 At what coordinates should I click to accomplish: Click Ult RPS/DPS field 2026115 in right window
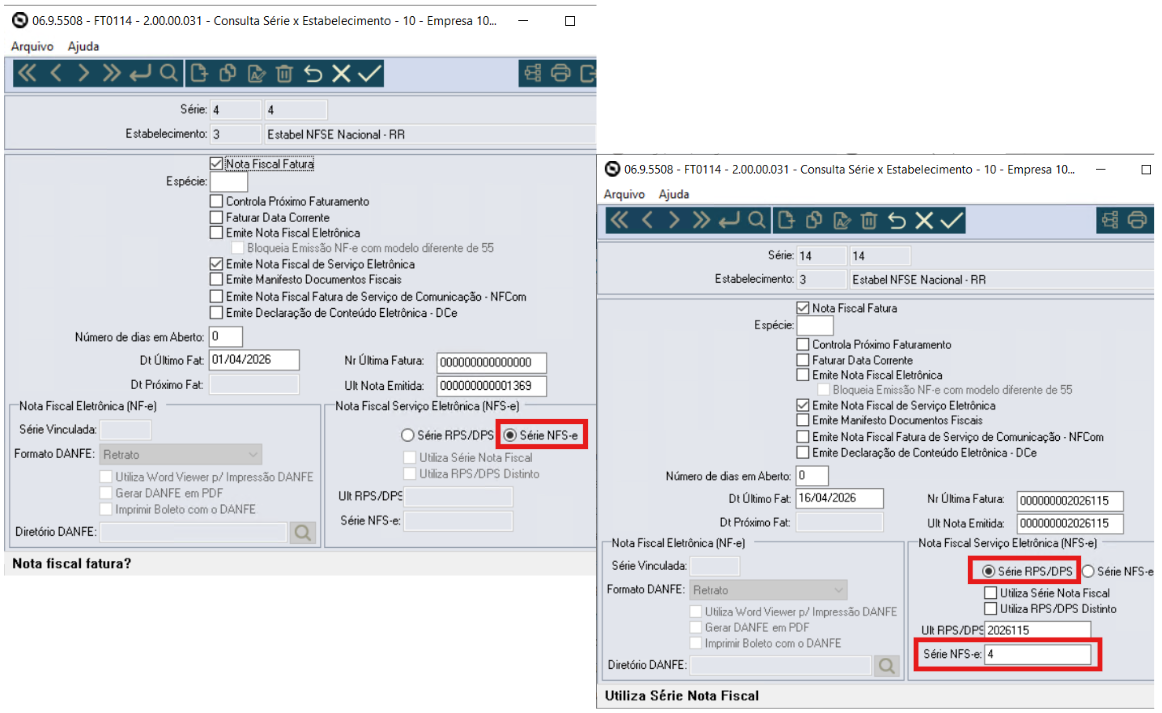[1038, 630]
